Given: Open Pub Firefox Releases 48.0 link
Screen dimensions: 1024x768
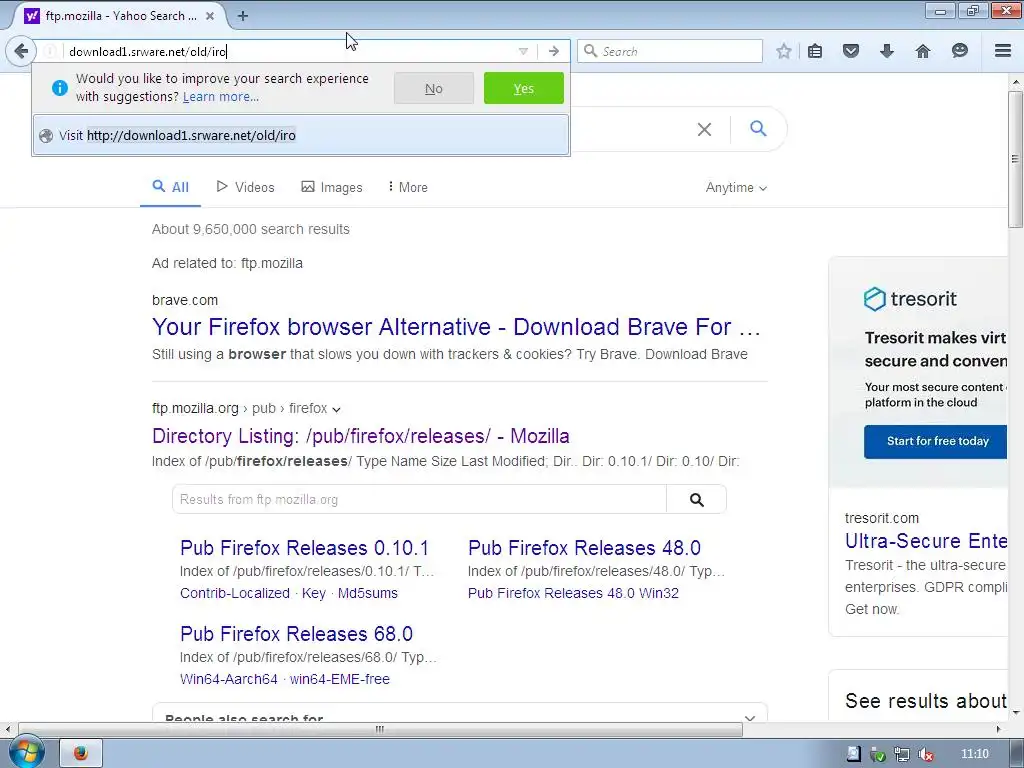Looking at the screenshot, I should point(584,548).
